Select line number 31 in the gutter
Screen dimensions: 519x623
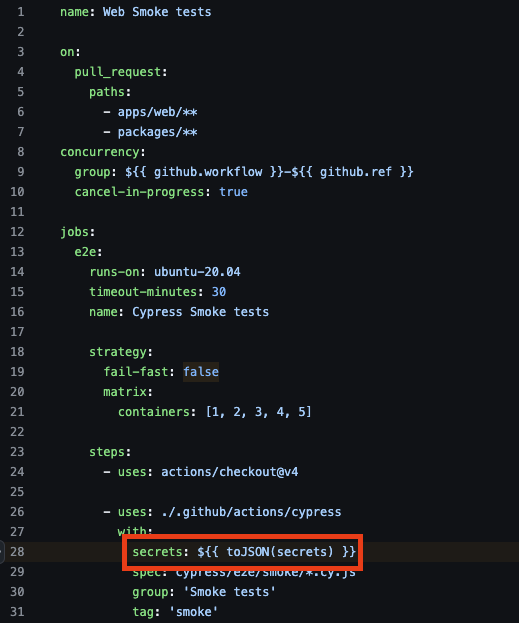click(x=17, y=612)
